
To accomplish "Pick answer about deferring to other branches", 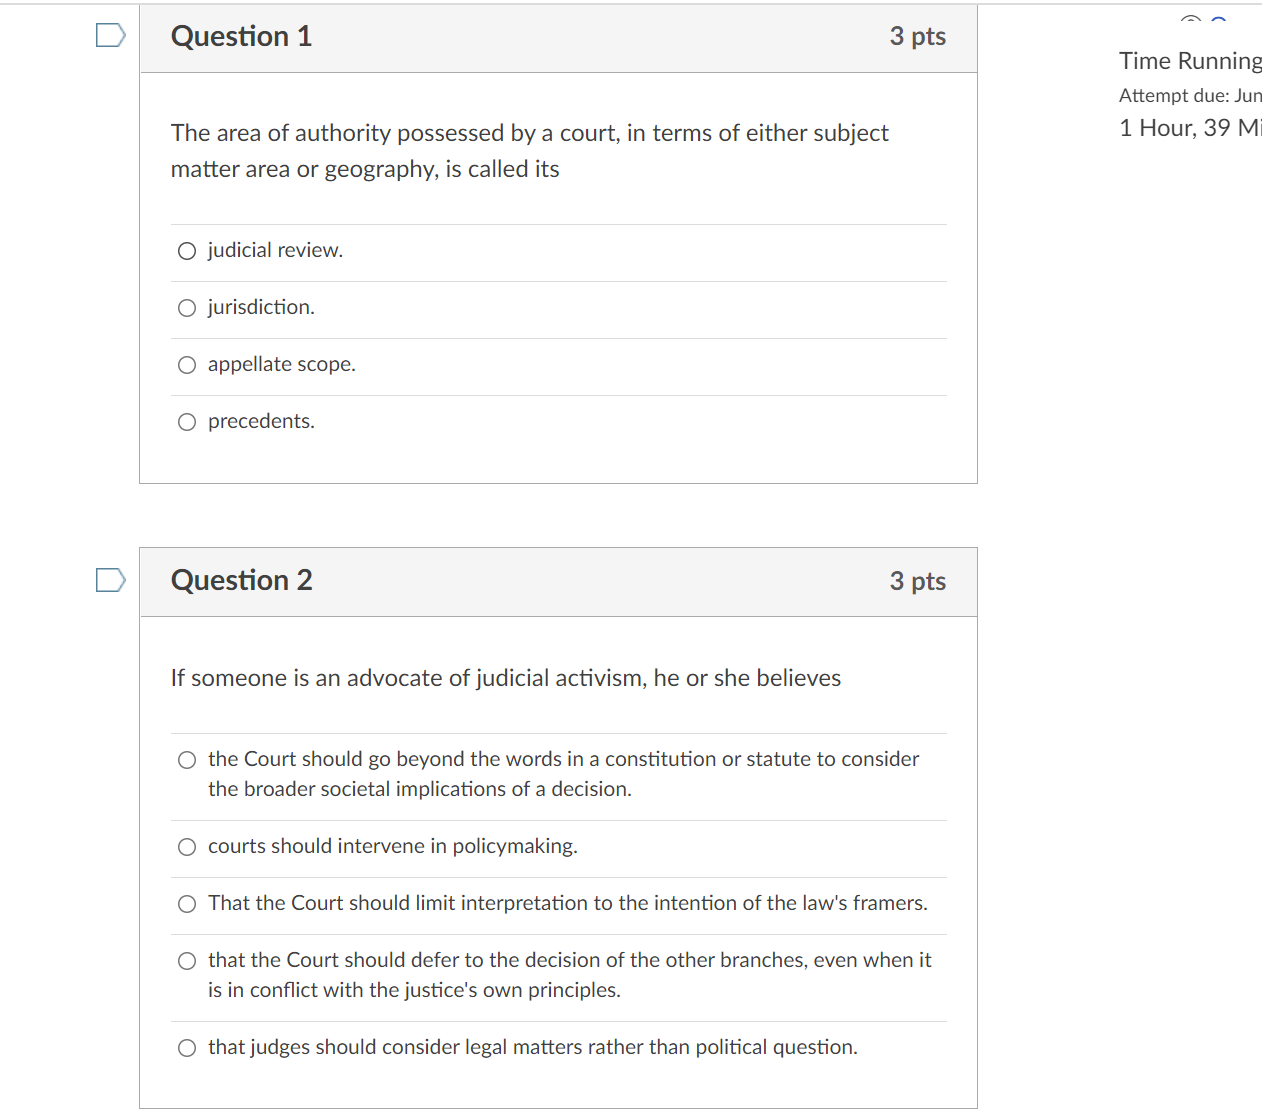I will tap(187, 961).
